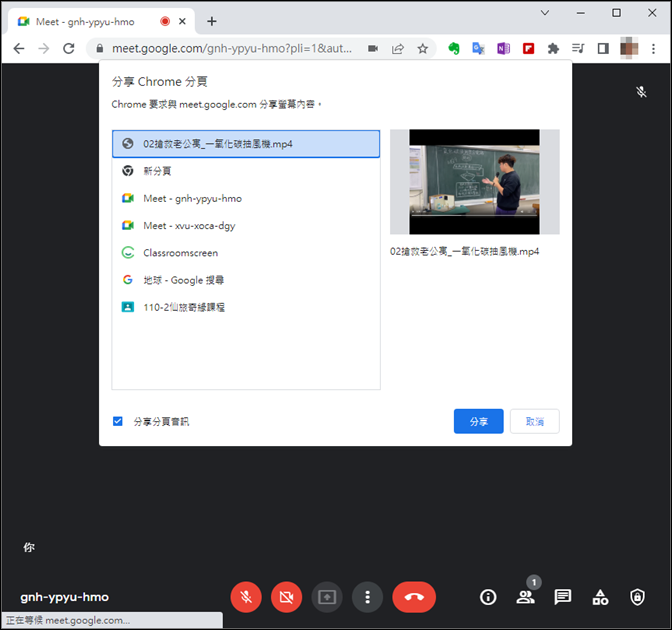672x630 pixels.
Task: Click the video preview thumbnail
Action: click(x=474, y=182)
